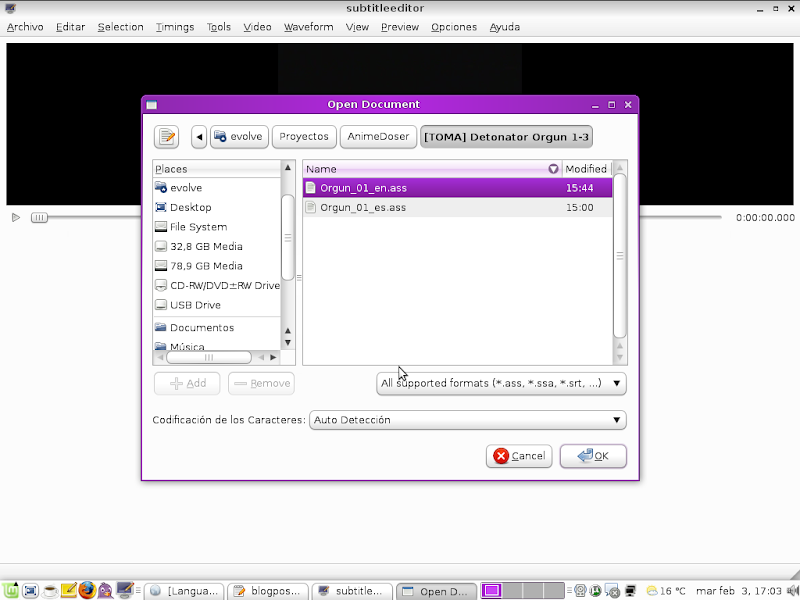The height and width of the screenshot is (600, 800).
Task: Select file Orgun_01_en.ass
Action: (458, 188)
